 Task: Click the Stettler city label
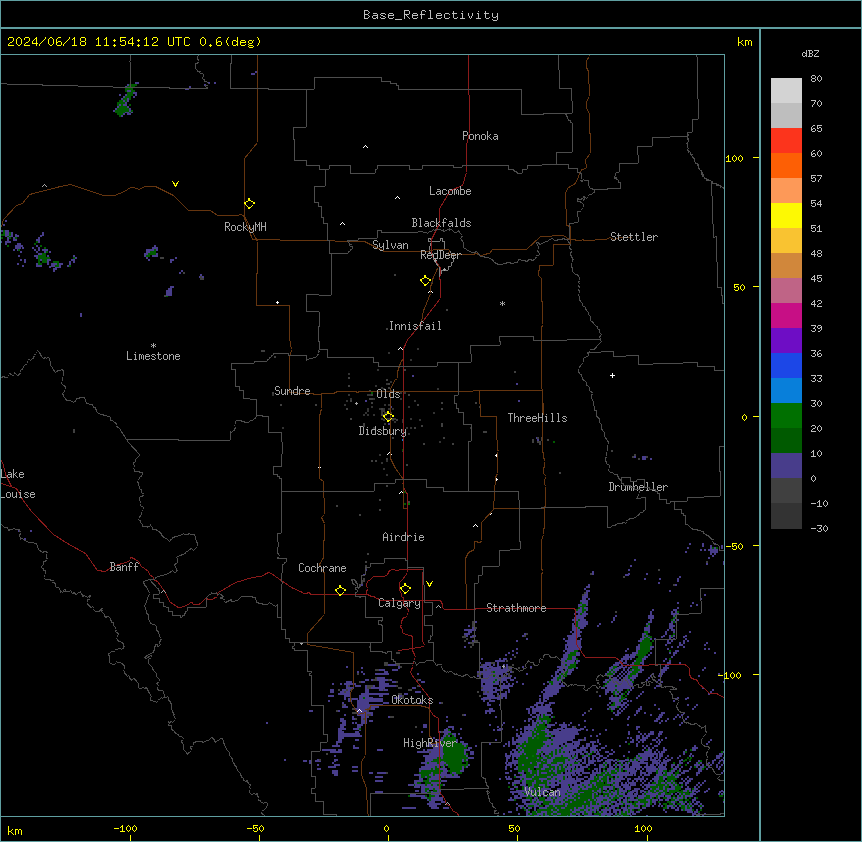[x=634, y=237]
